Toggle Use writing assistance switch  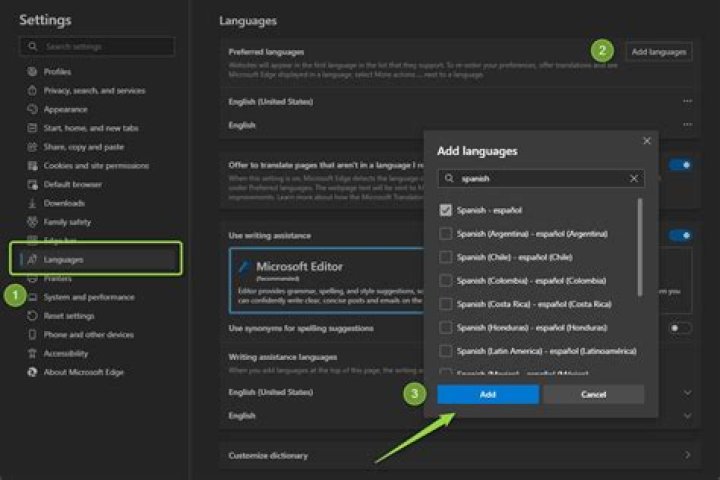coord(680,236)
